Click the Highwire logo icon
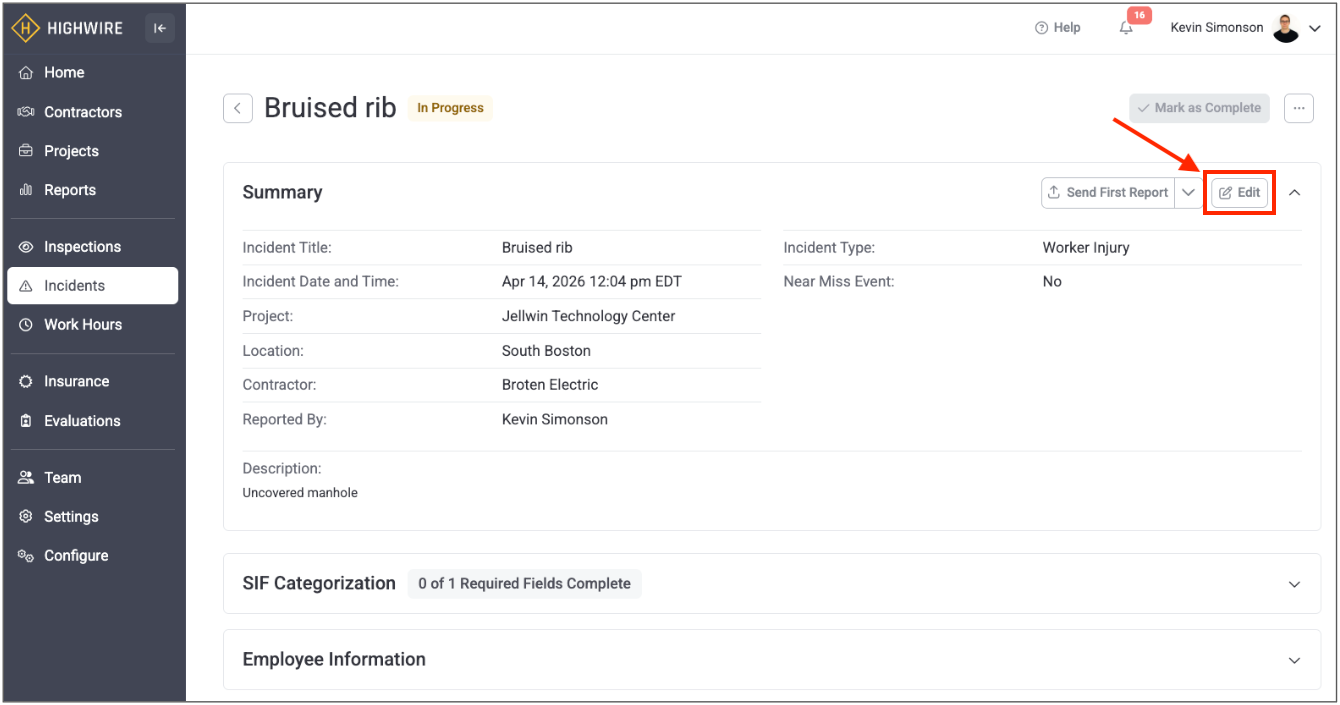The image size is (1340, 705). (x=26, y=28)
